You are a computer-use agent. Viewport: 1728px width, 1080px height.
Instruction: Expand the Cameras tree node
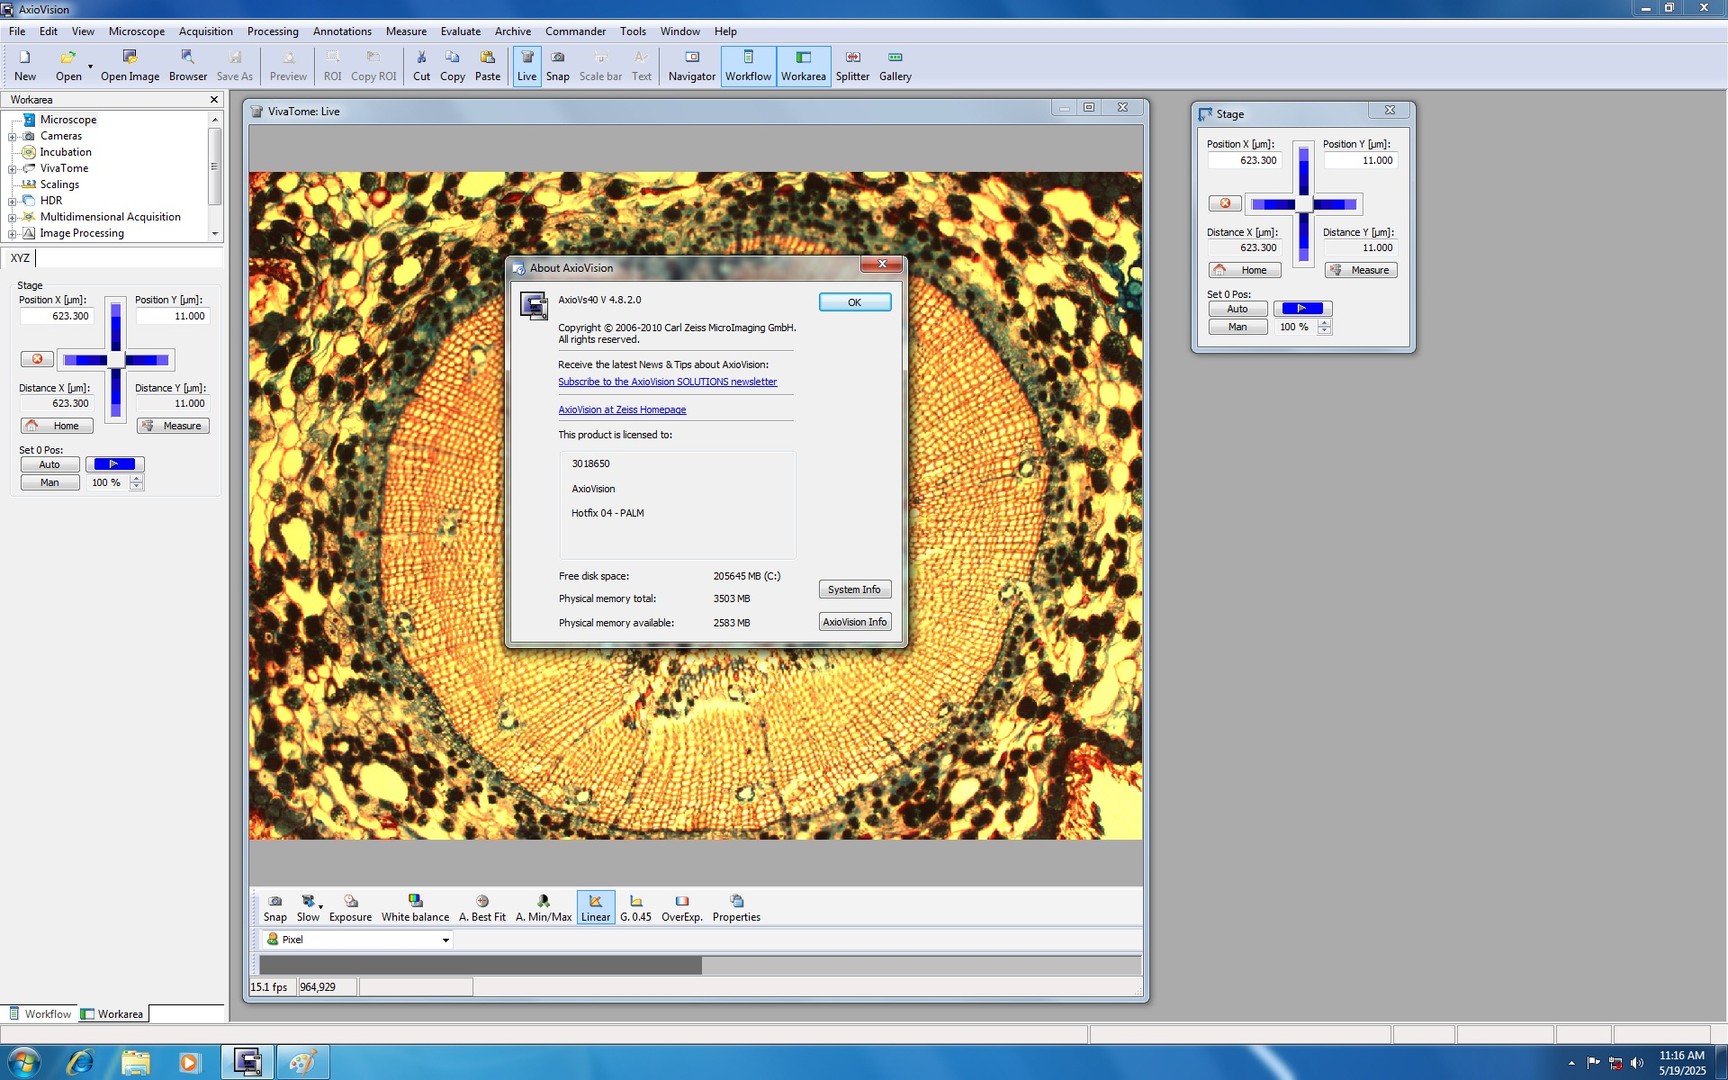[x=12, y=135]
